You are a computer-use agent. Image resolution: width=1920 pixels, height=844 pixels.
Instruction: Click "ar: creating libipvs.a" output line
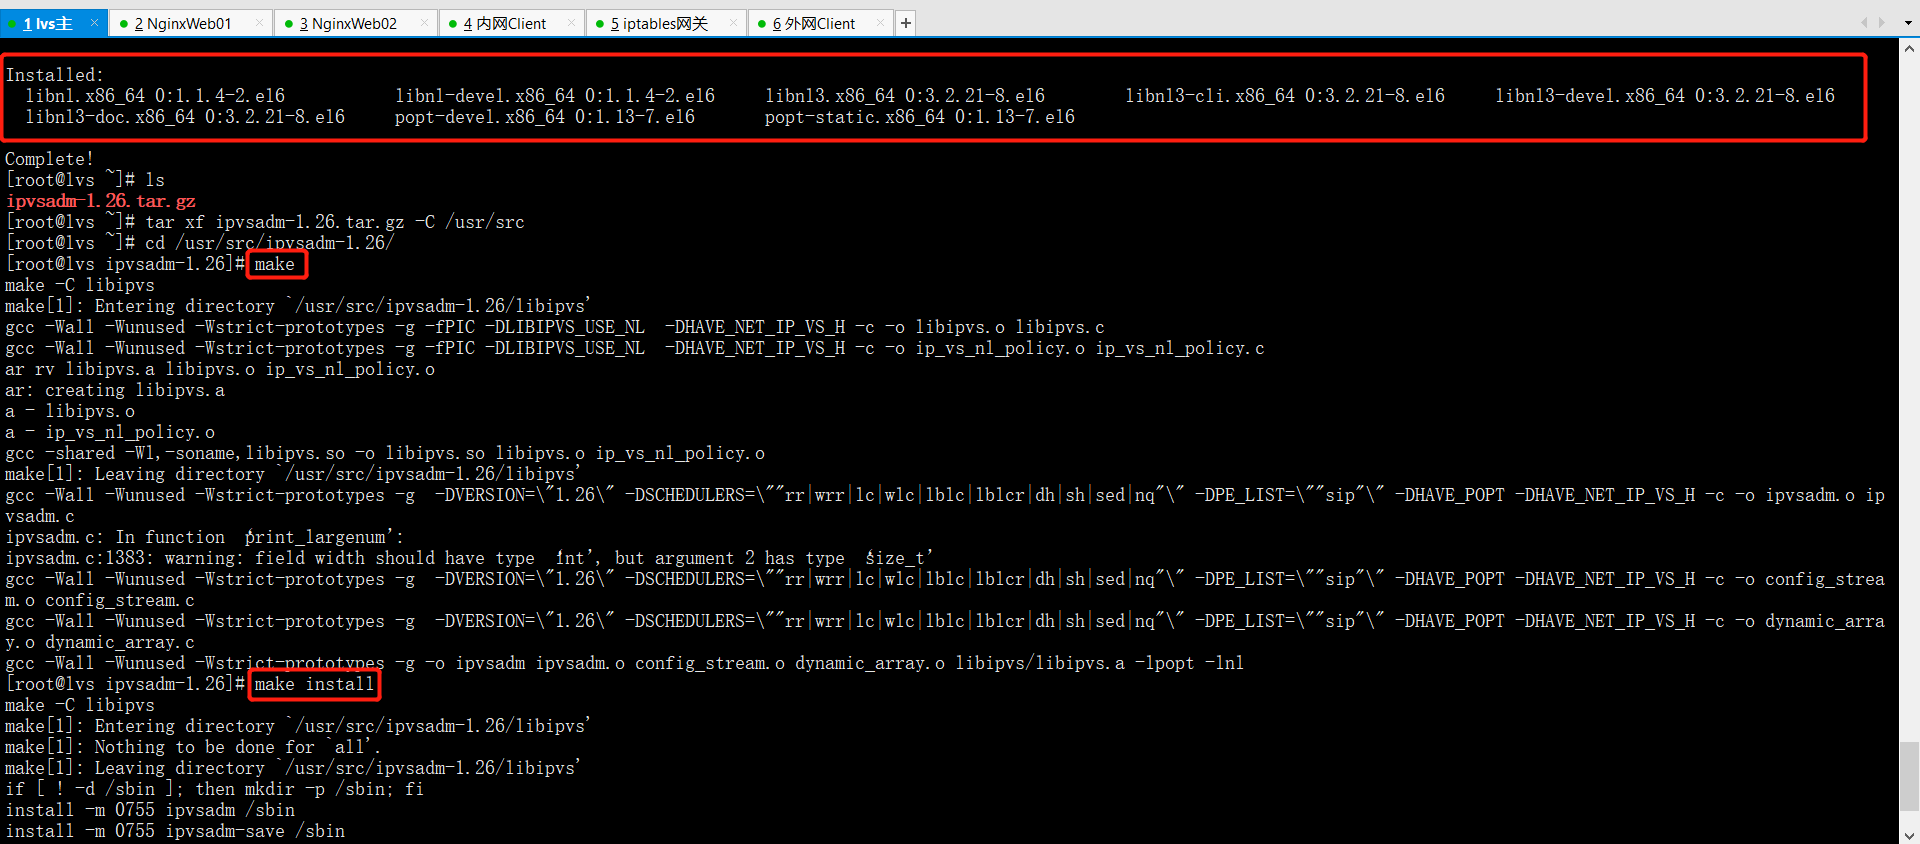[115, 390]
